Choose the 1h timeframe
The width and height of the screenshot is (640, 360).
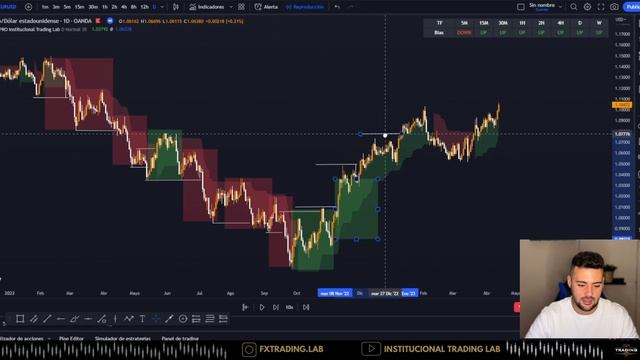(105, 7)
